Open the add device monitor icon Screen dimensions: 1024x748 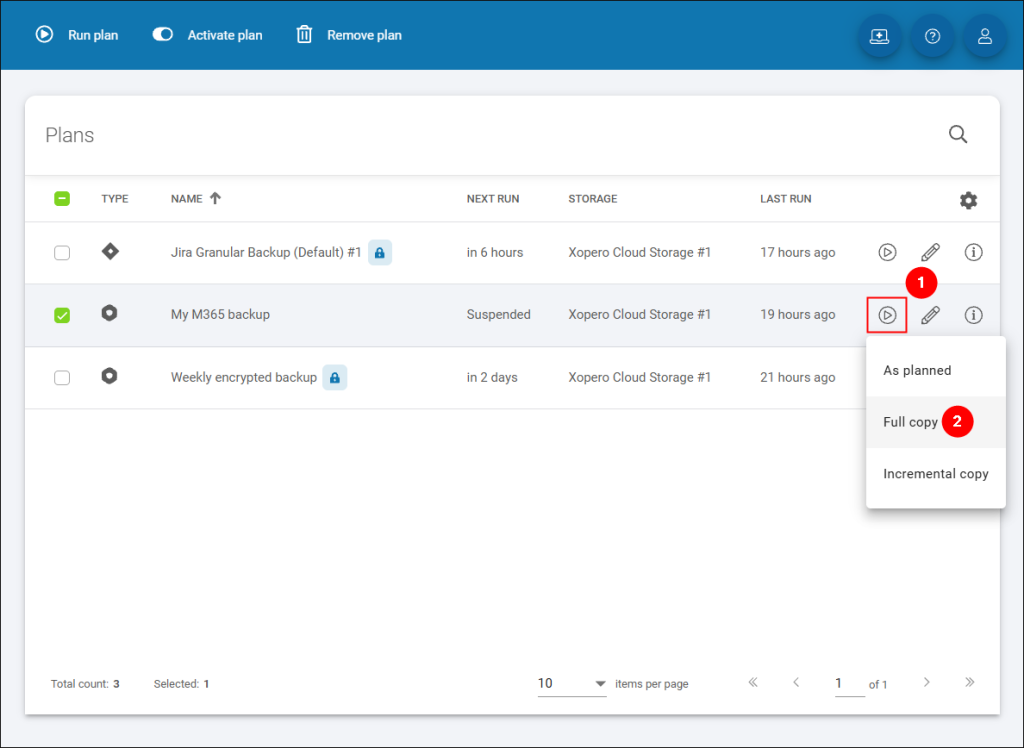click(x=879, y=36)
